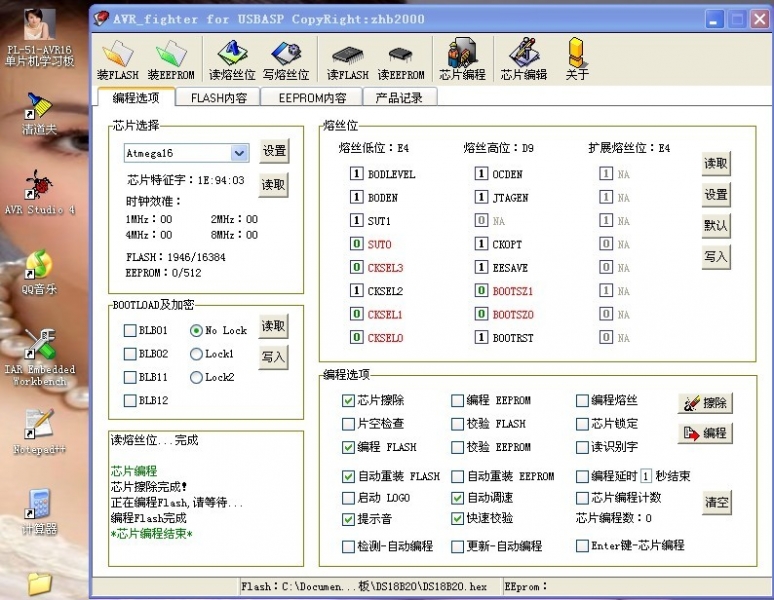Click the 编程 program button
The image size is (774, 600).
point(705,433)
